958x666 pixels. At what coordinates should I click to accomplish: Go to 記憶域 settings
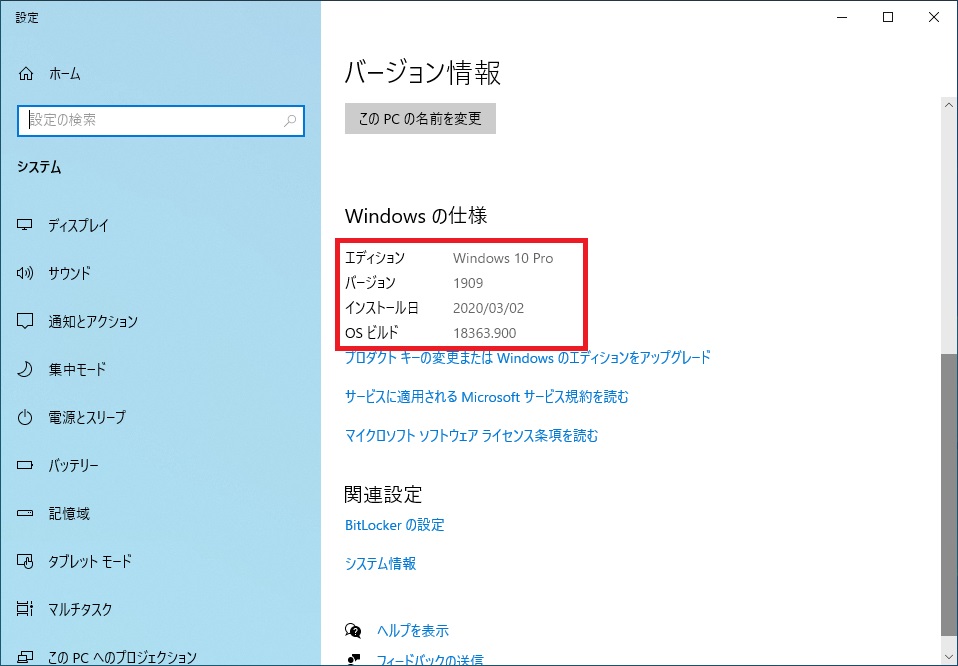click(x=69, y=513)
